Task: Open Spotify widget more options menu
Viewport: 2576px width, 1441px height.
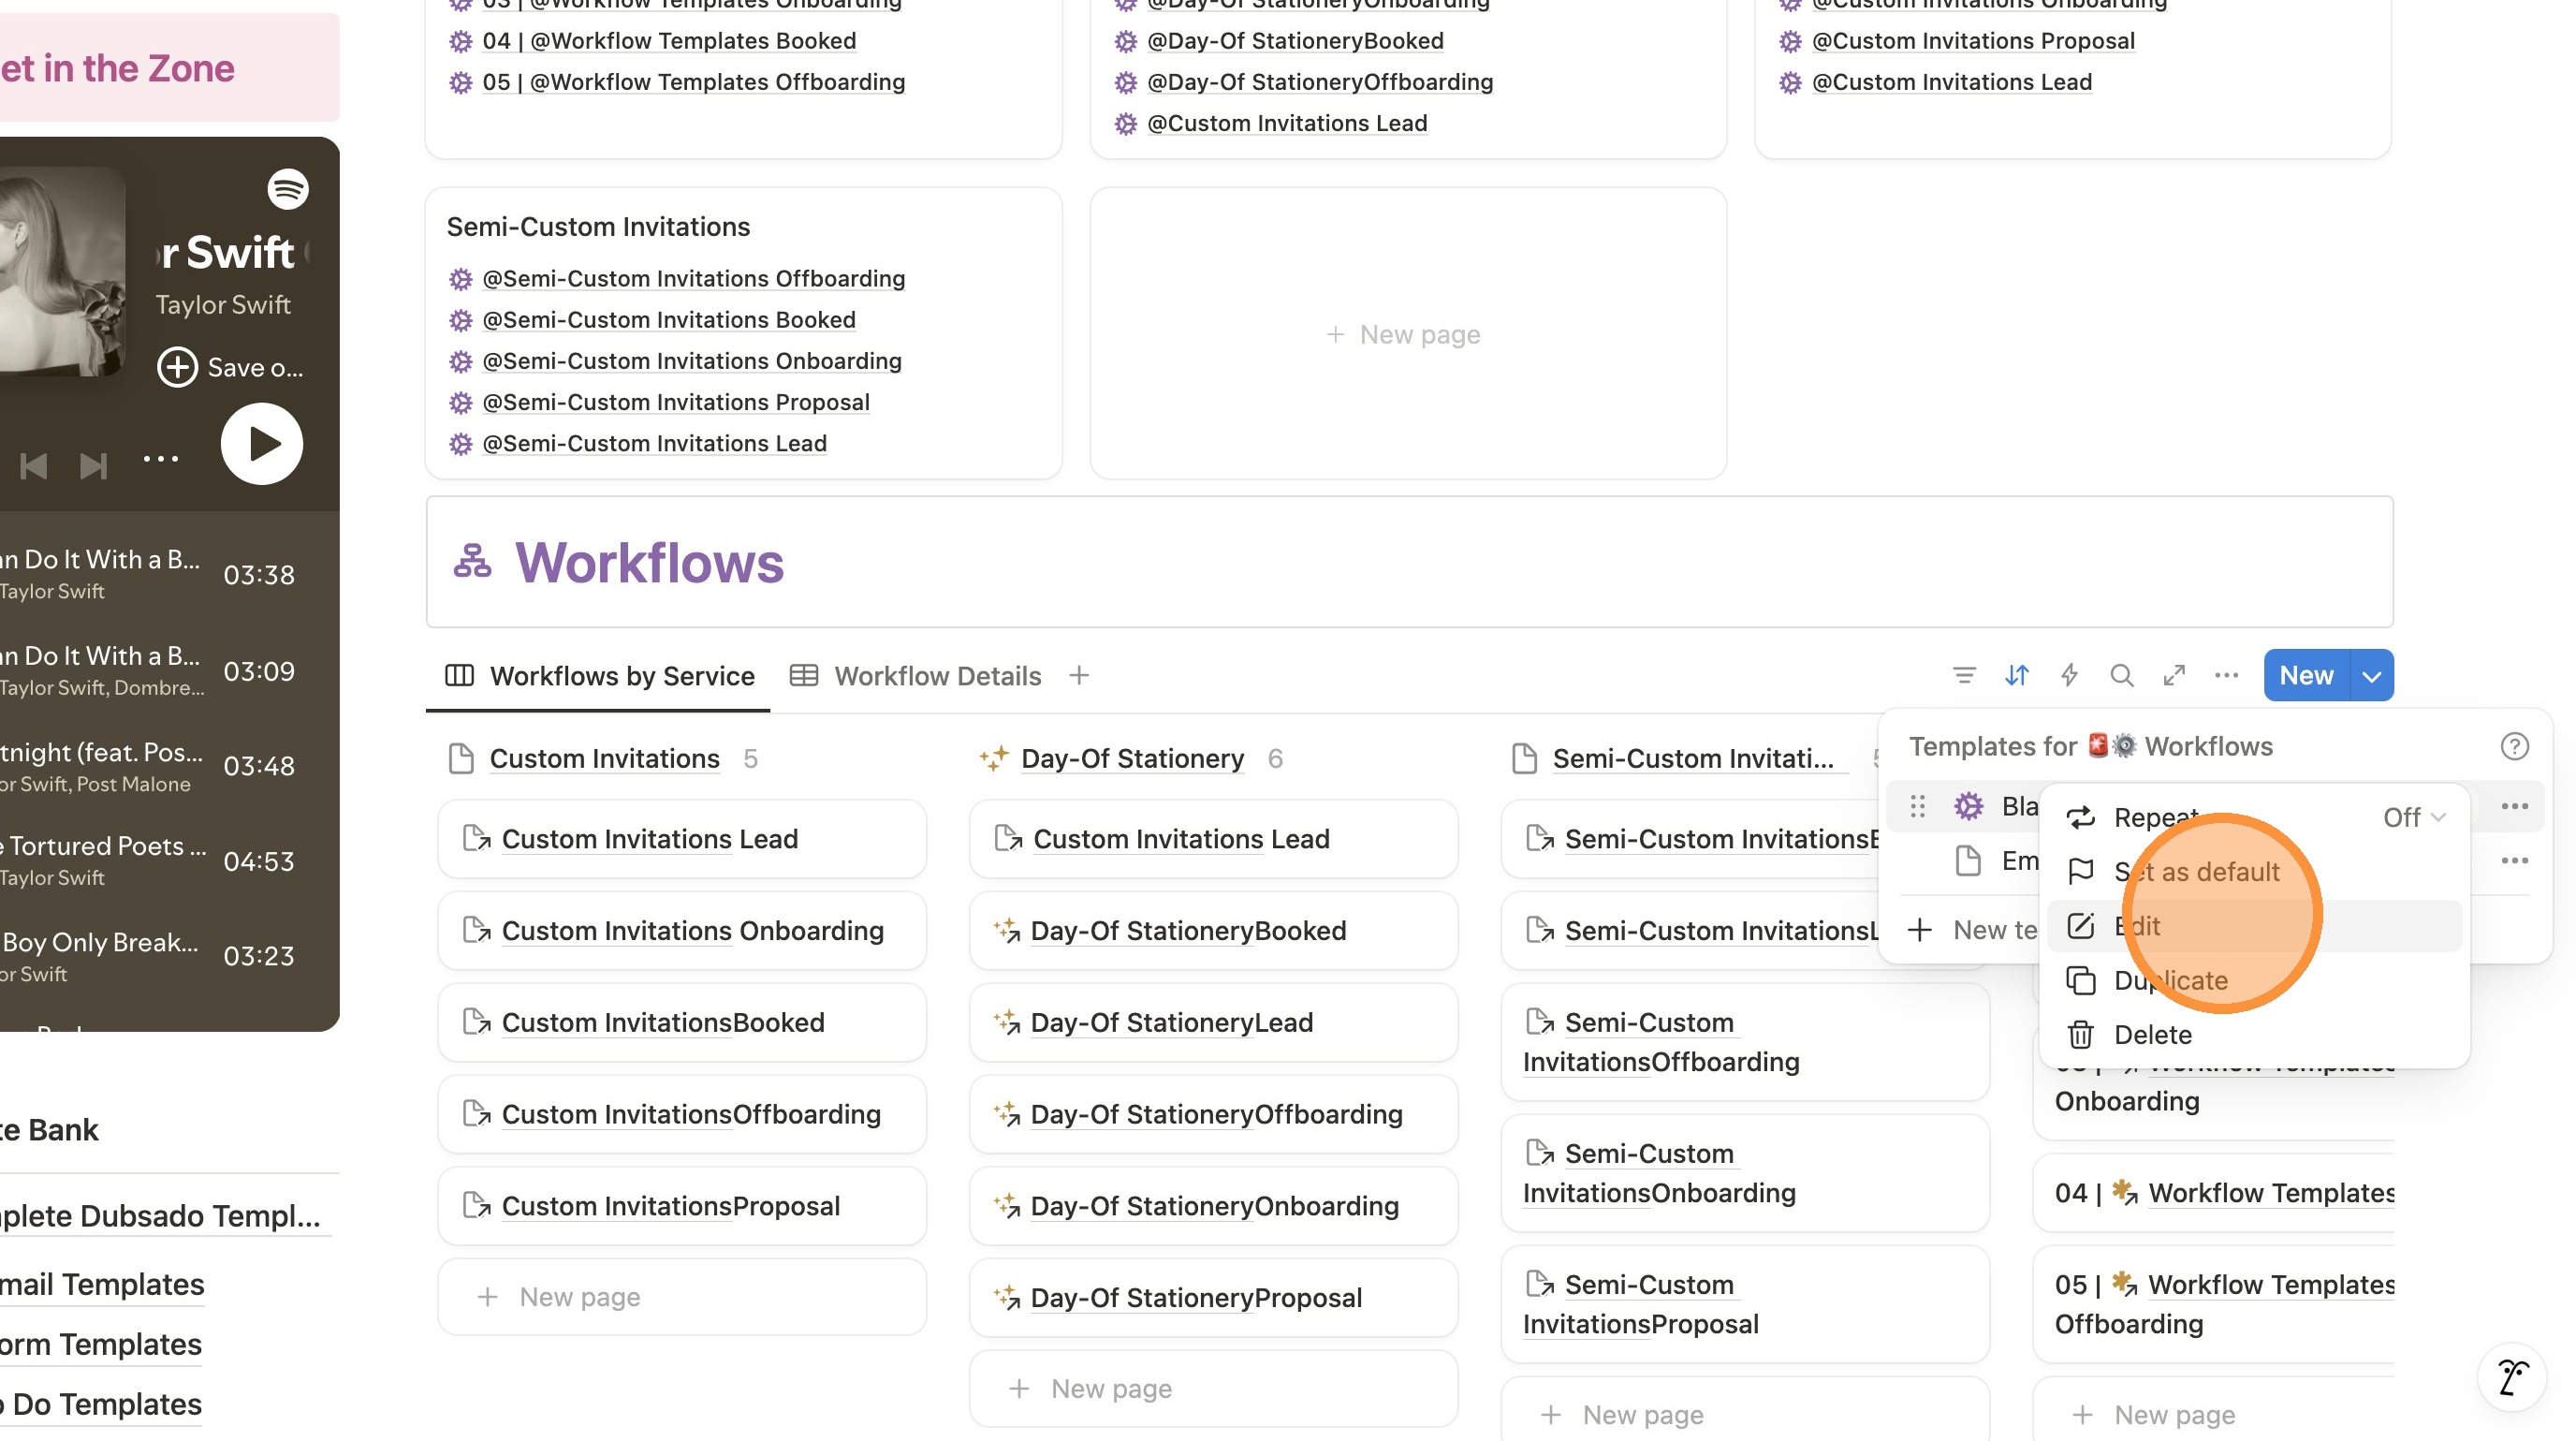Action: (x=160, y=459)
